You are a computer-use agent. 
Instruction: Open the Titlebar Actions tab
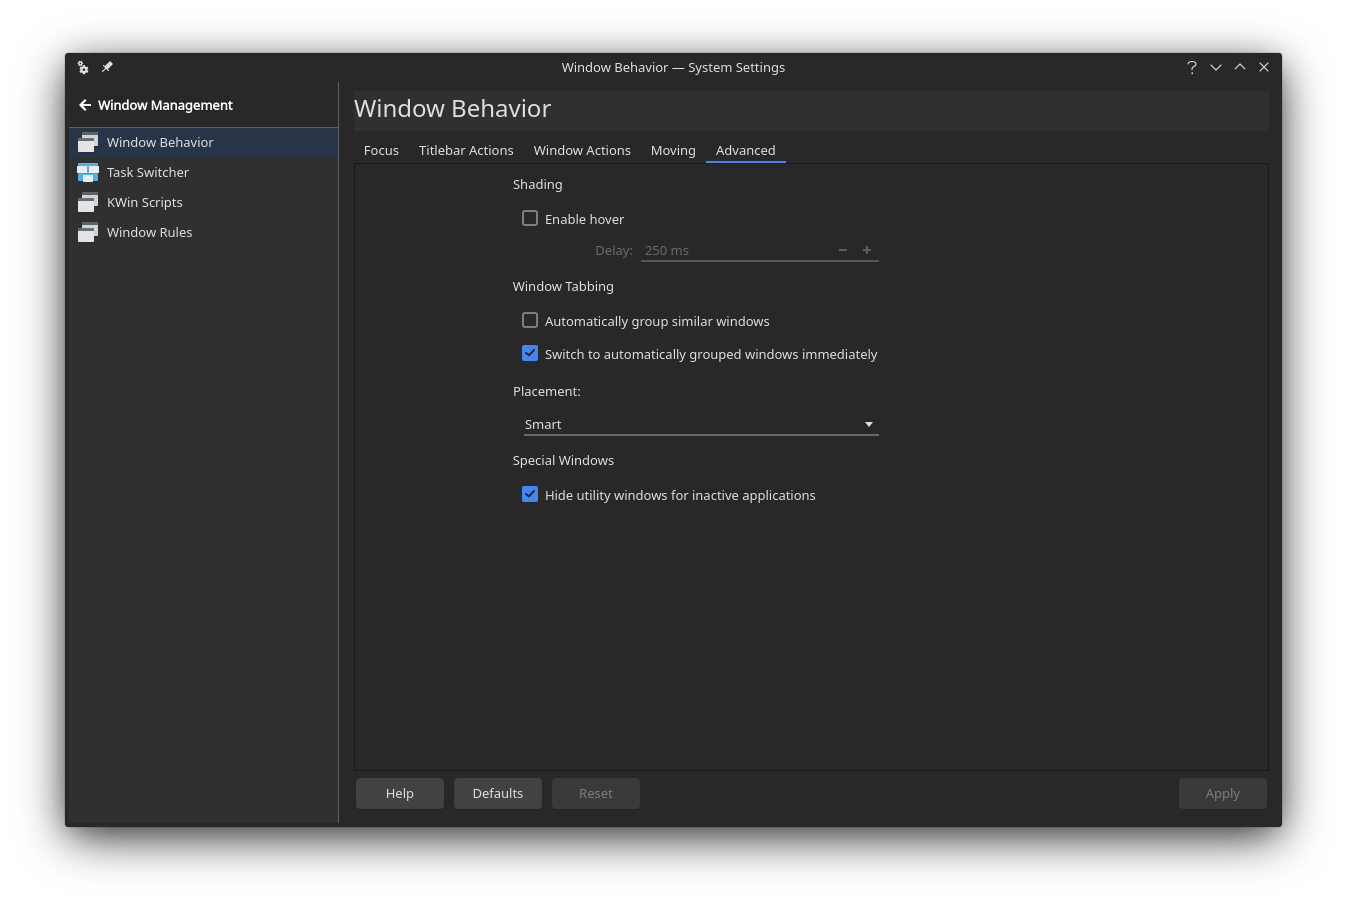pyautogui.click(x=466, y=150)
